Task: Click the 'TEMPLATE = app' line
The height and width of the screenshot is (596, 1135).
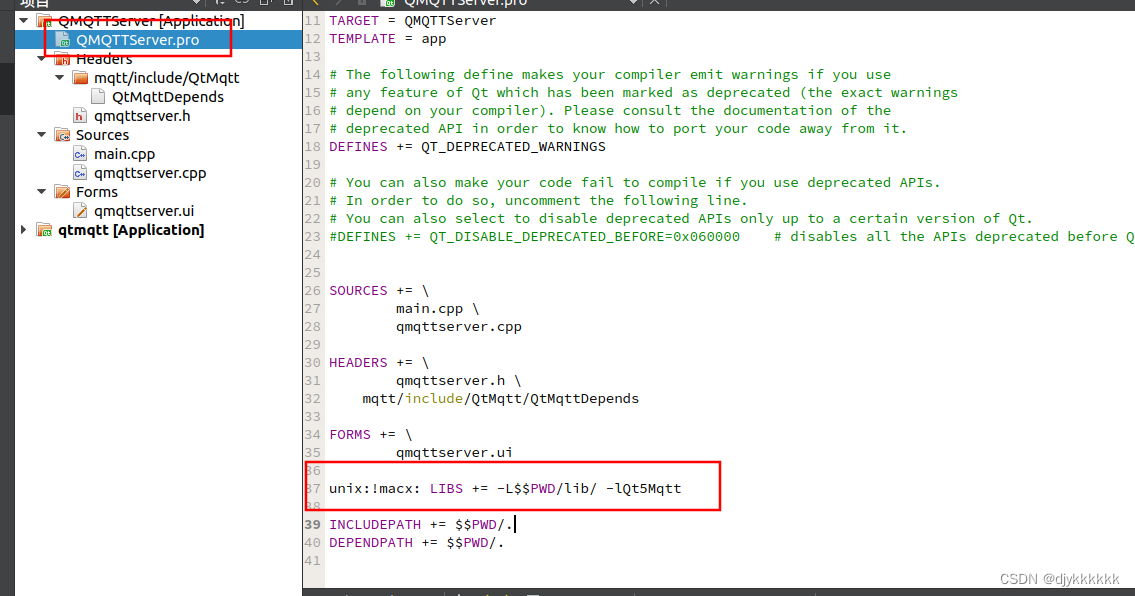Action: pos(388,39)
